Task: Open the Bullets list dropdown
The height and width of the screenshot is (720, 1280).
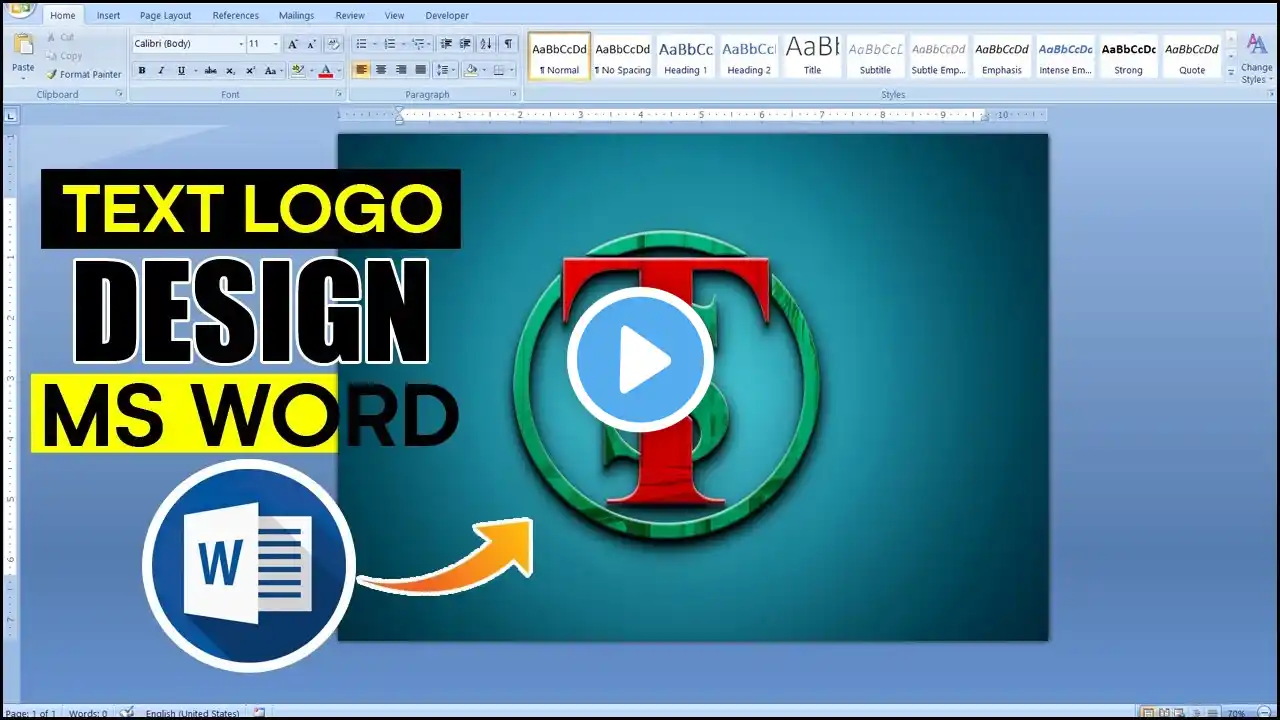Action: pos(374,44)
